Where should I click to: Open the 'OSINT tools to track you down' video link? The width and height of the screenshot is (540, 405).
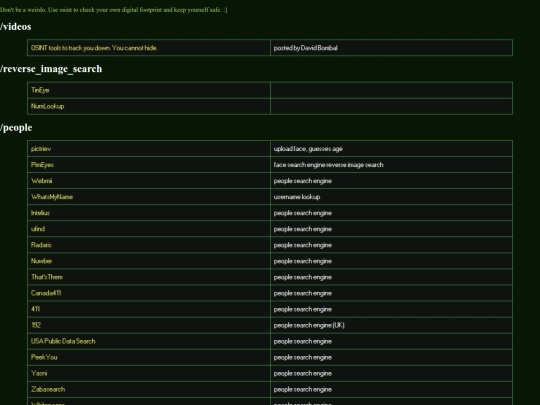point(94,48)
